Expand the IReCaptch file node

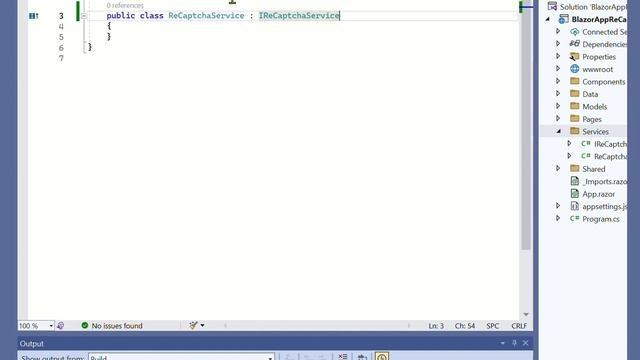point(569,144)
